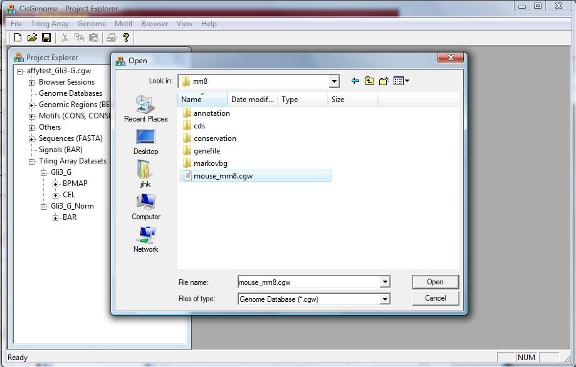Select the annotation folder
The image size is (576, 367).
207,114
